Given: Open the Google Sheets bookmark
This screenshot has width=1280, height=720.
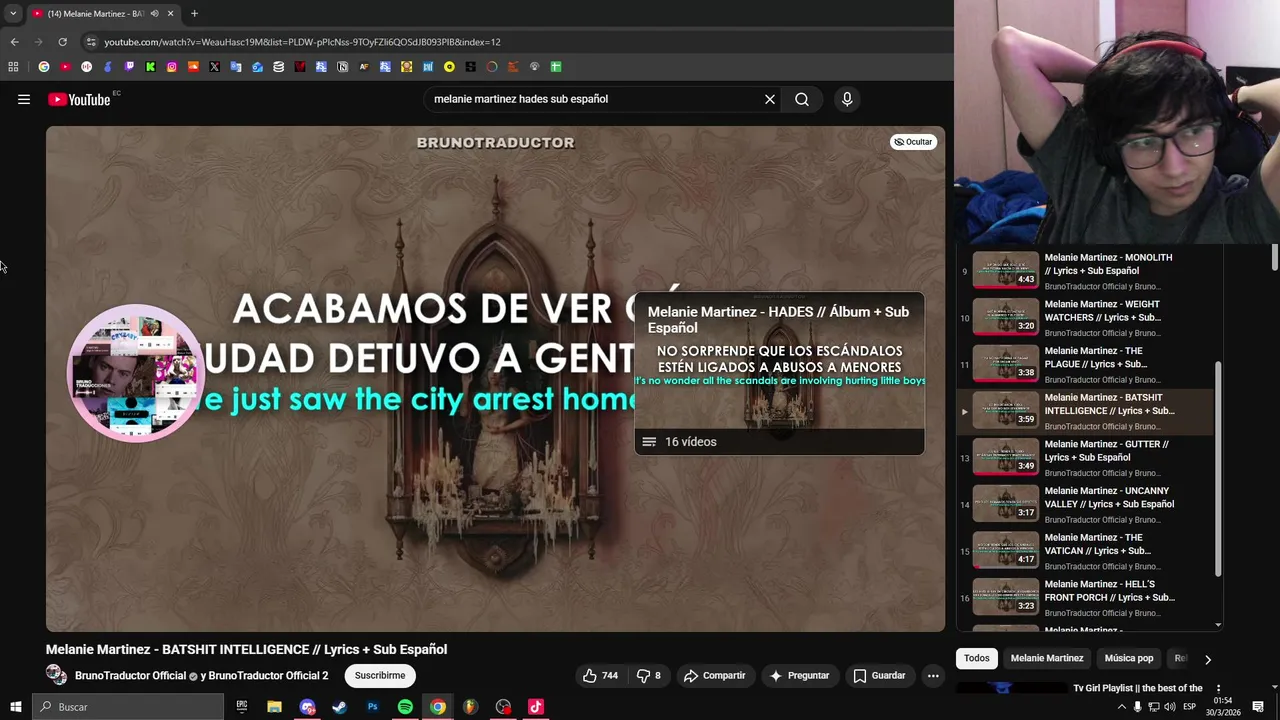Looking at the screenshot, I should [556, 67].
